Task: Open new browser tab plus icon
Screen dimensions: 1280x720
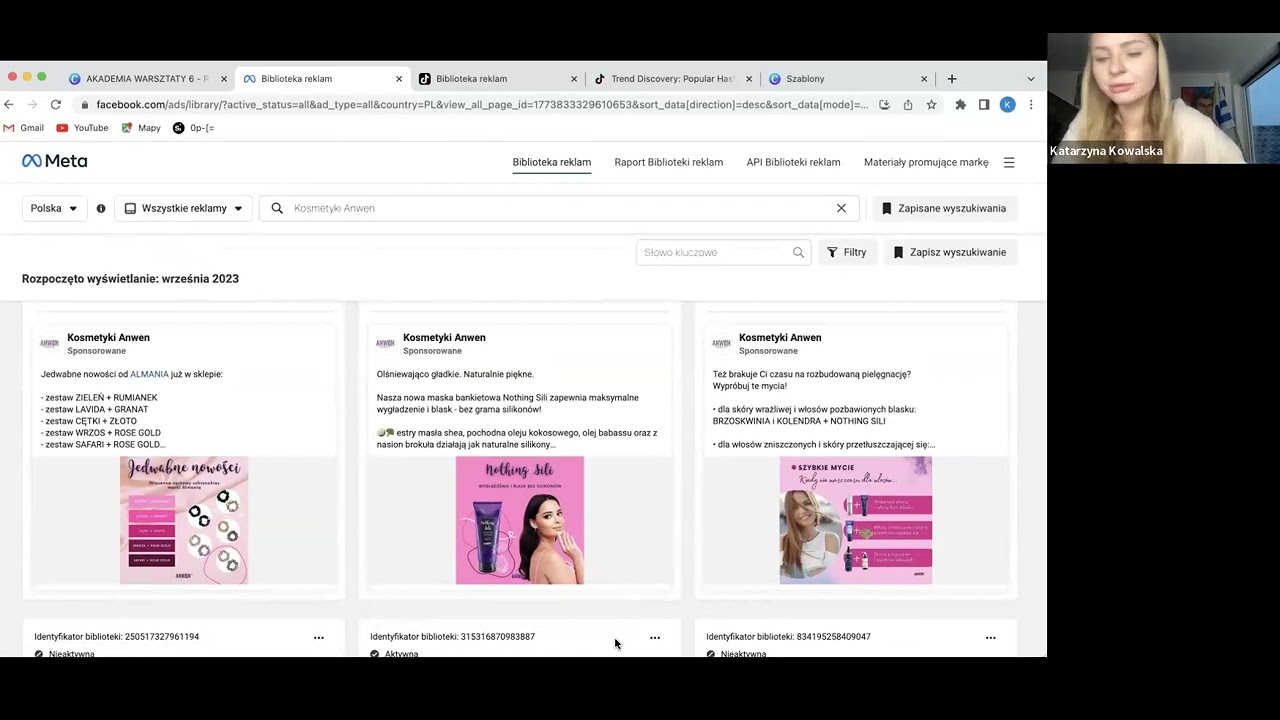Action: pos(952,79)
